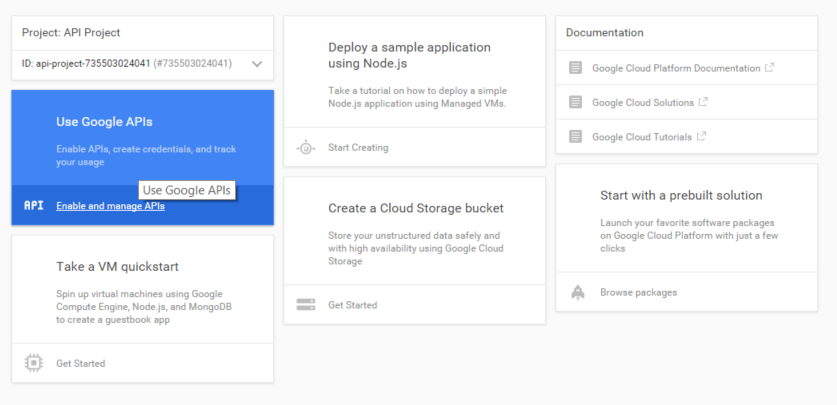
Task: Click the Documentation panel heading
Action: coord(605,33)
